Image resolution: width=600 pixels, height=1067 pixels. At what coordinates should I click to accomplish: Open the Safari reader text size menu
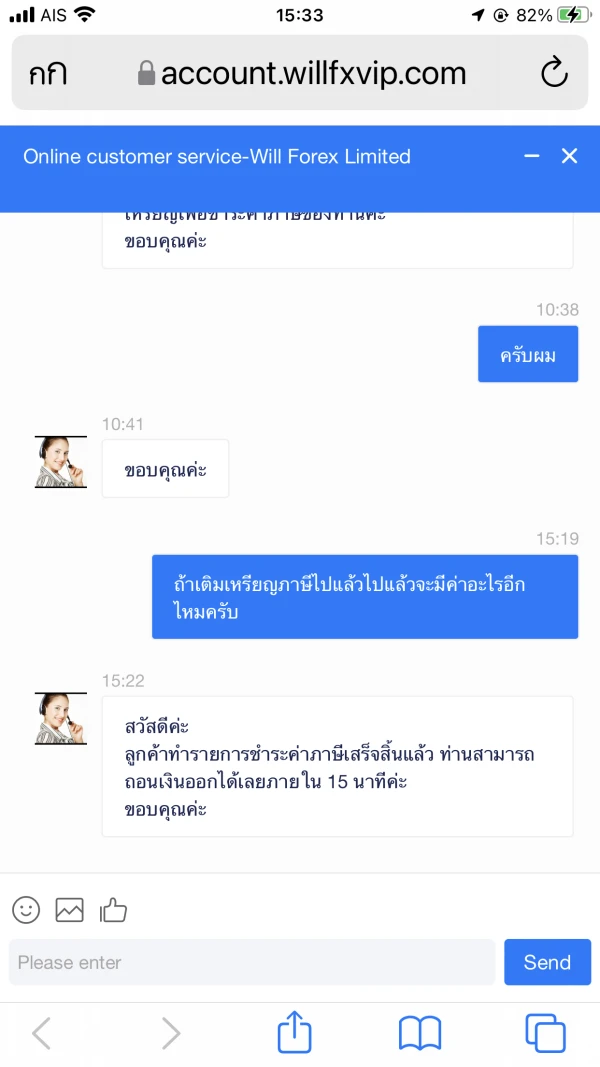click(x=48, y=72)
